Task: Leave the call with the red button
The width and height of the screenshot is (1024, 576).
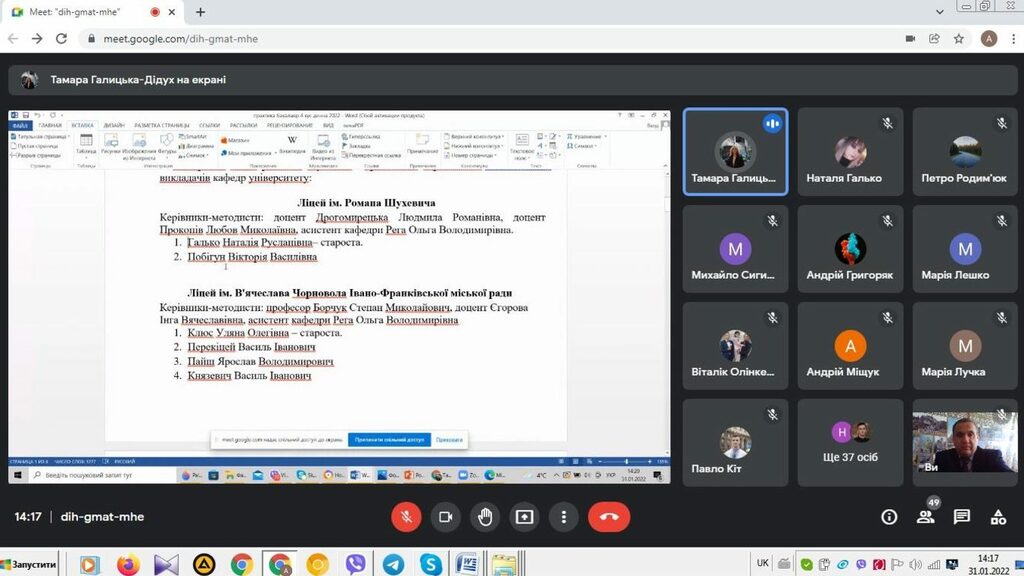Action: (609, 517)
